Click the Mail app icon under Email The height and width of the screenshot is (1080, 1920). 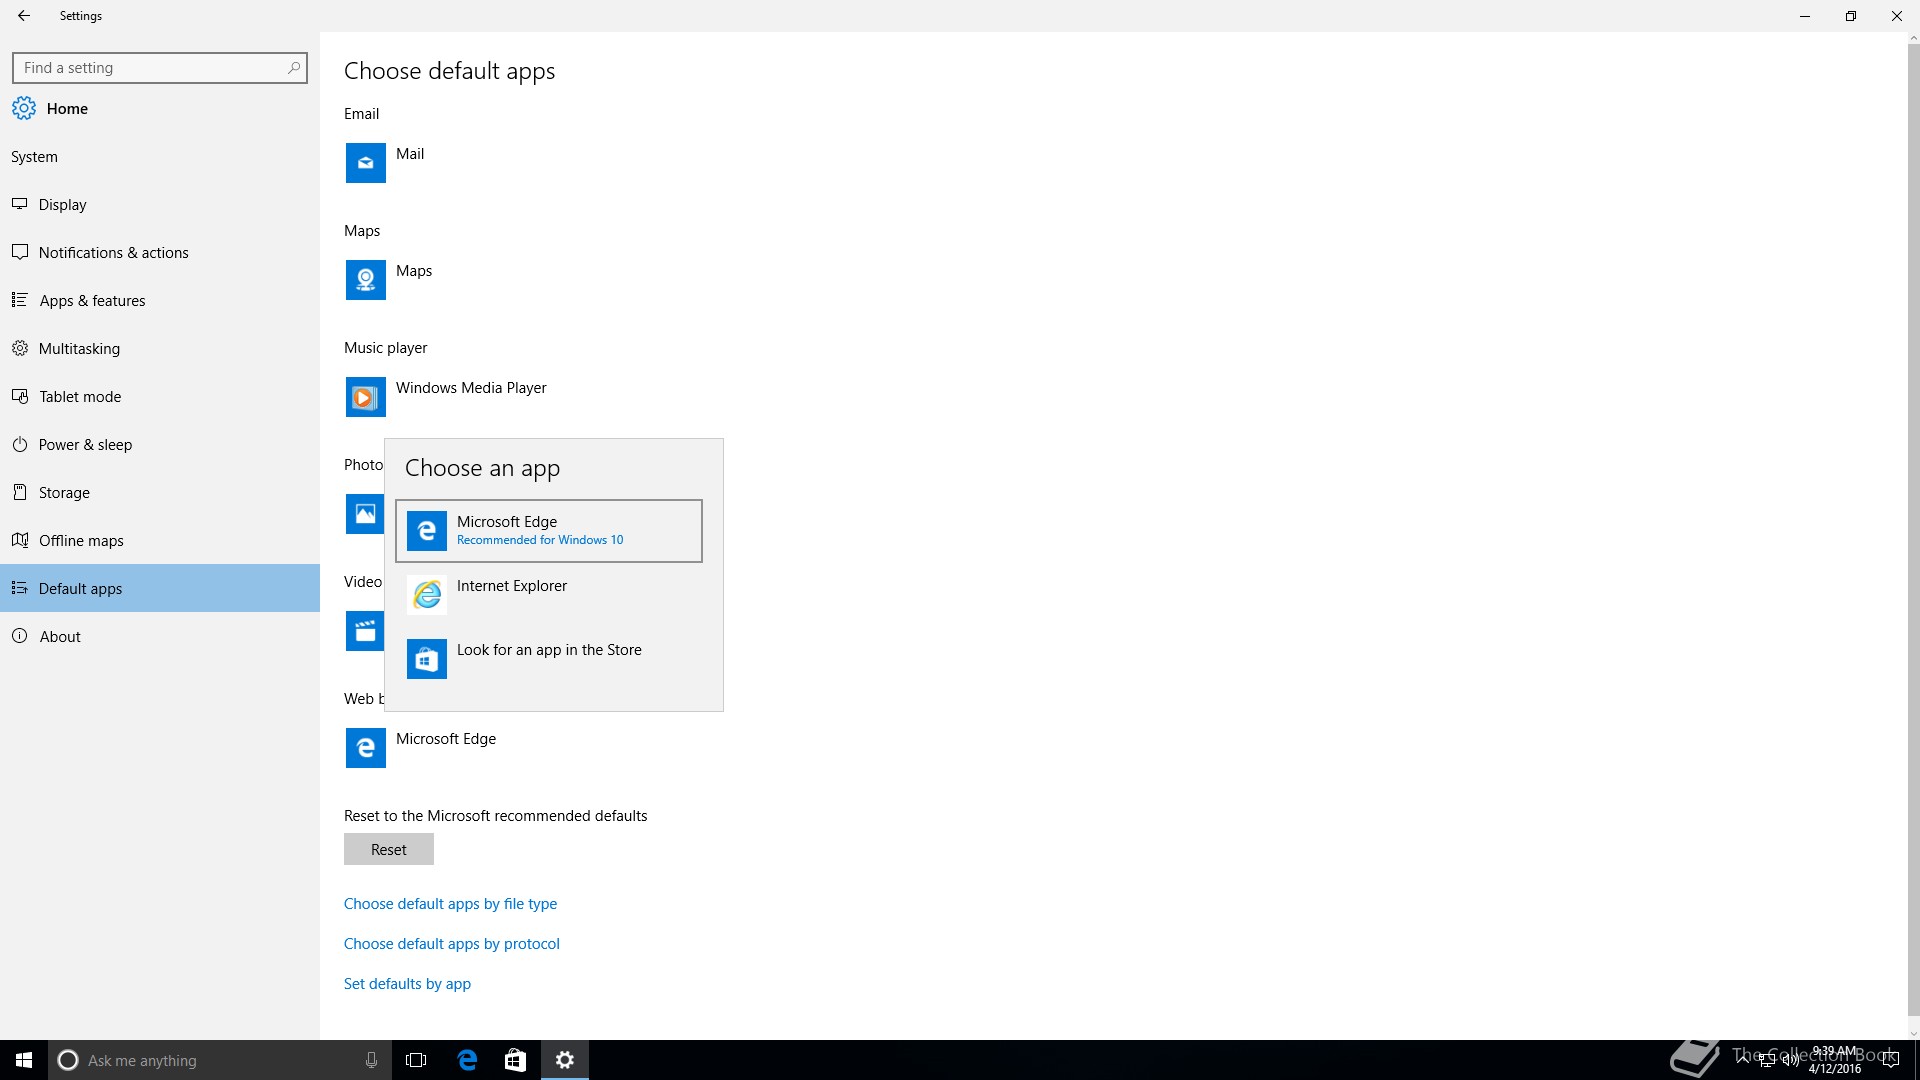365,163
